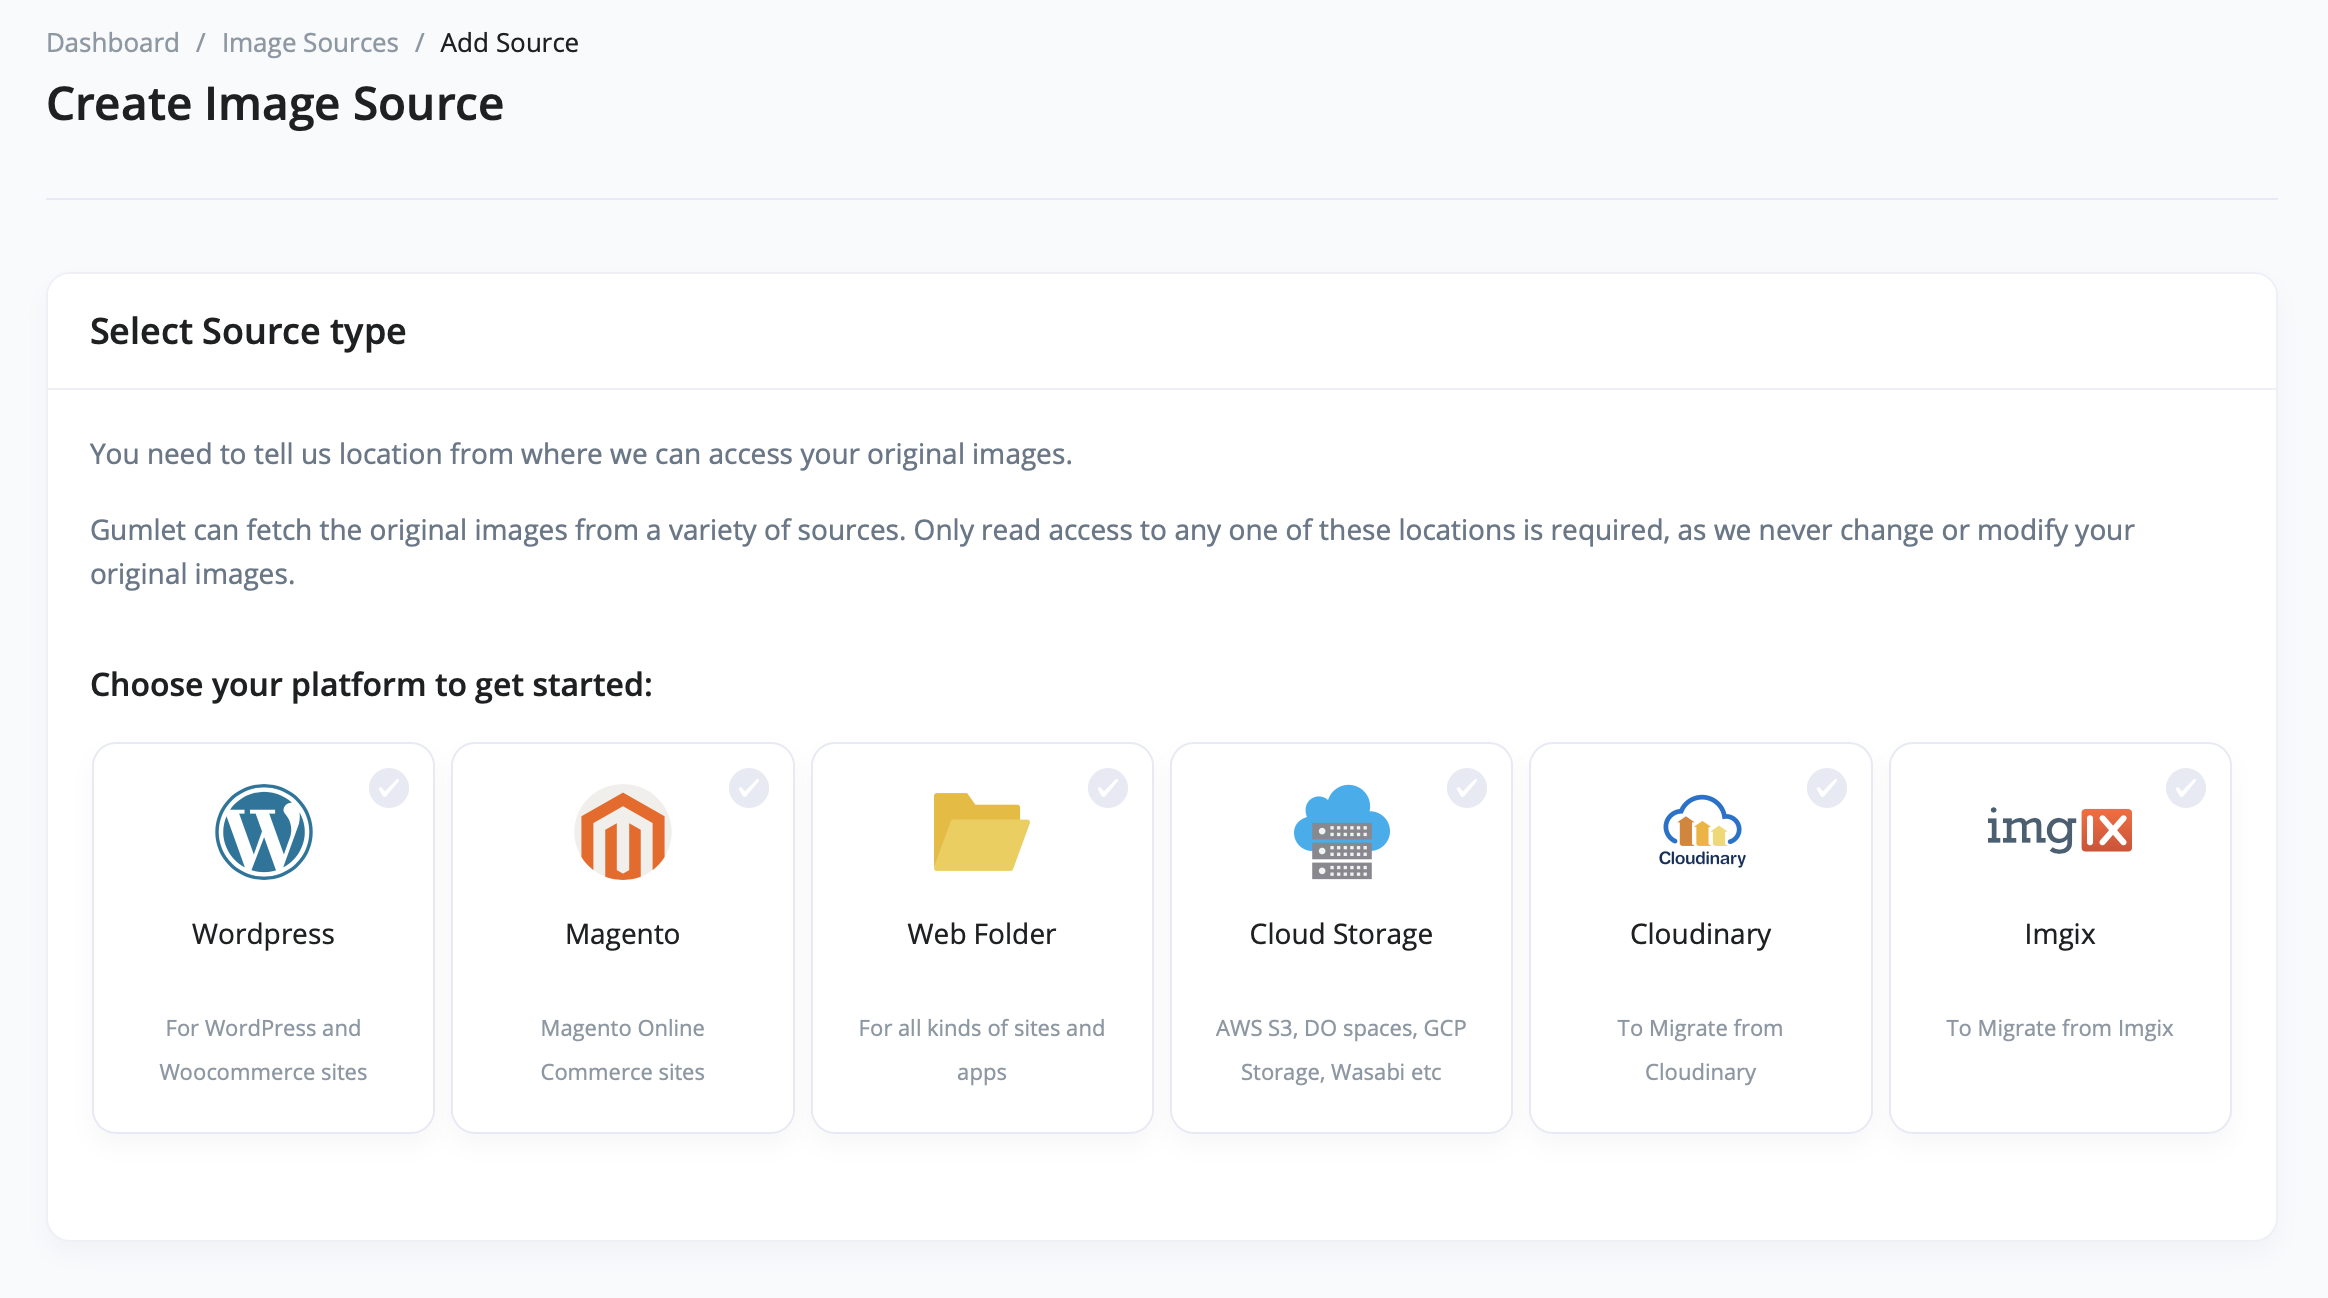The width and height of the screenshot is (2328, 1298).
Task: Go to Dashboard breadcrumb link
Action: [x=113, y=43]
